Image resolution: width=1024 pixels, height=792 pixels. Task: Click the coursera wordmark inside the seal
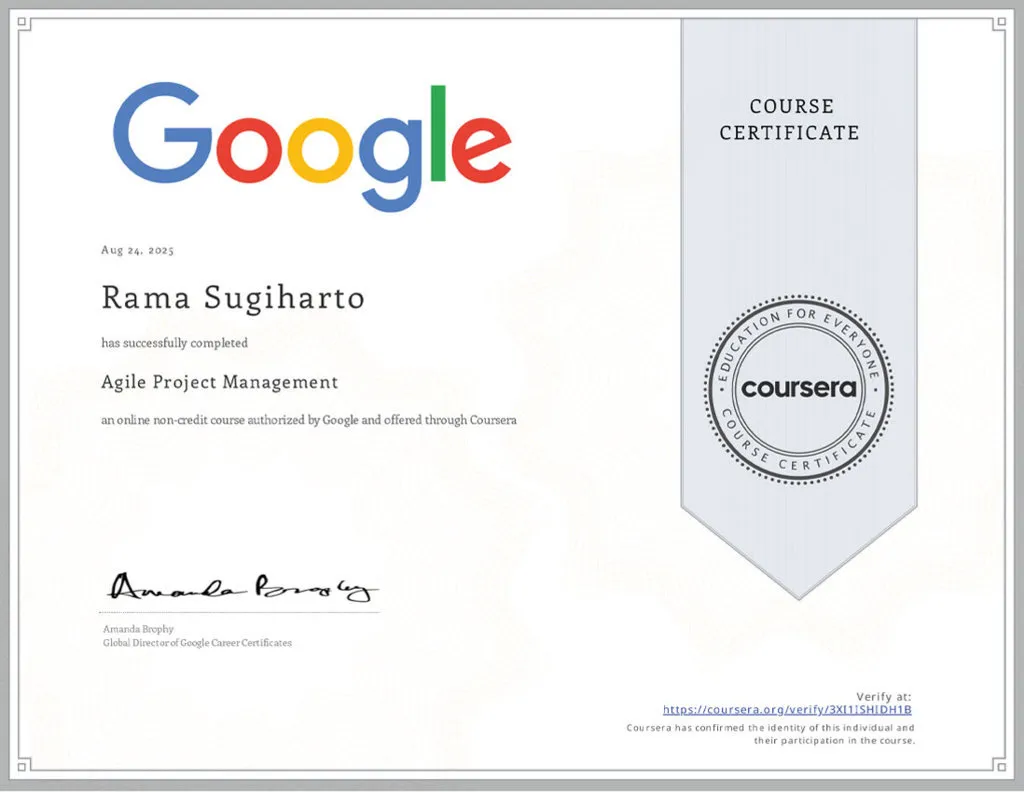point(799,388)
